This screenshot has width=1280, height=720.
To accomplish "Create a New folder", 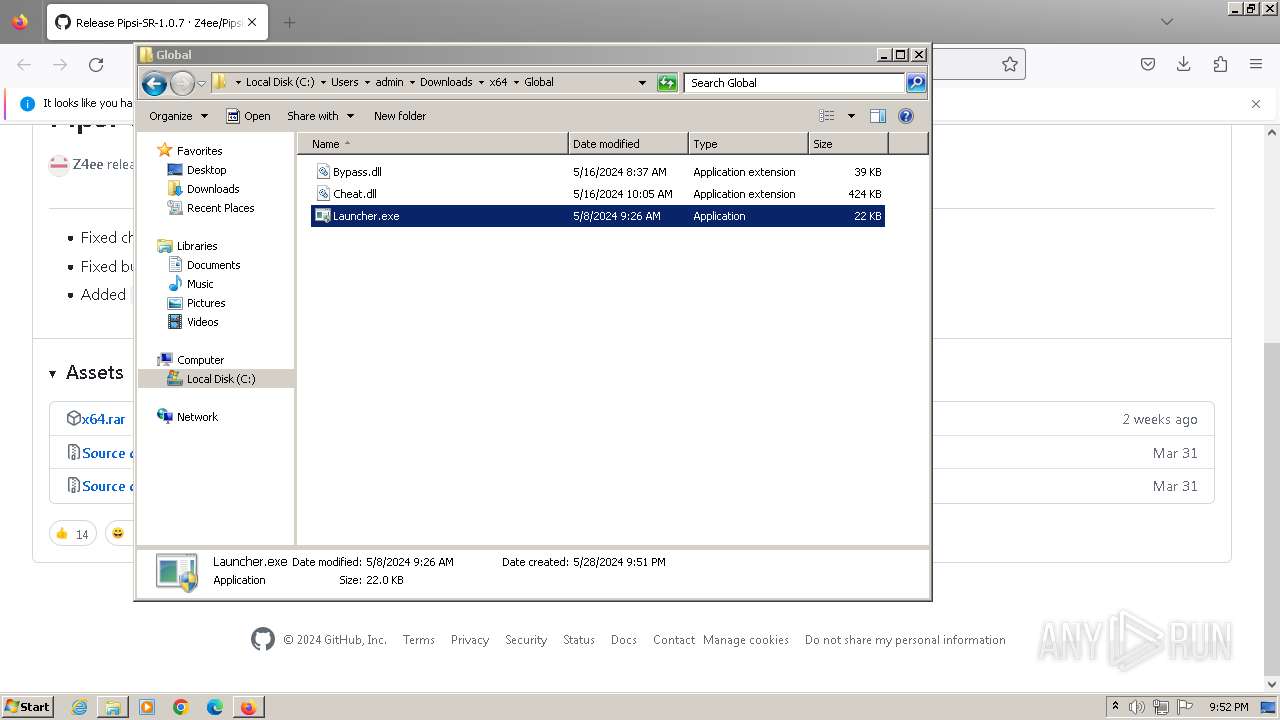I will [x=400, y=116].
